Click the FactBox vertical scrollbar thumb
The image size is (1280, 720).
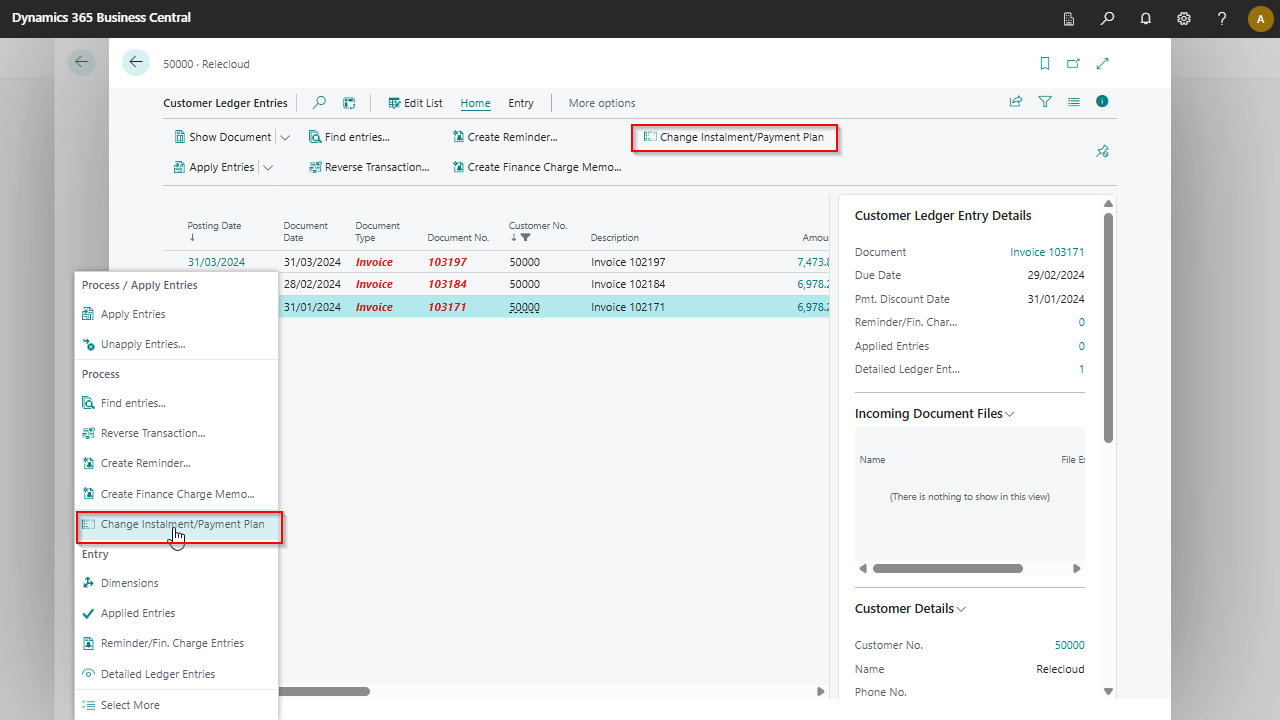tap(1108, 327)
